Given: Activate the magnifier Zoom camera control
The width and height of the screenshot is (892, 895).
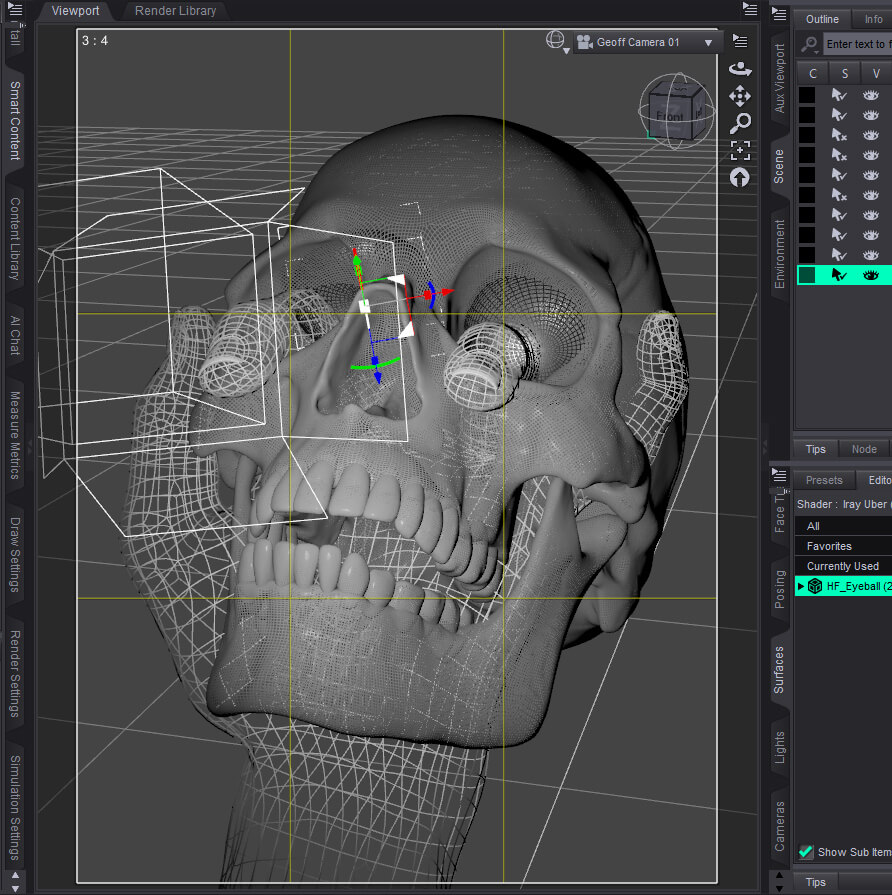Looking at the screenshot, I should (740, 123).
